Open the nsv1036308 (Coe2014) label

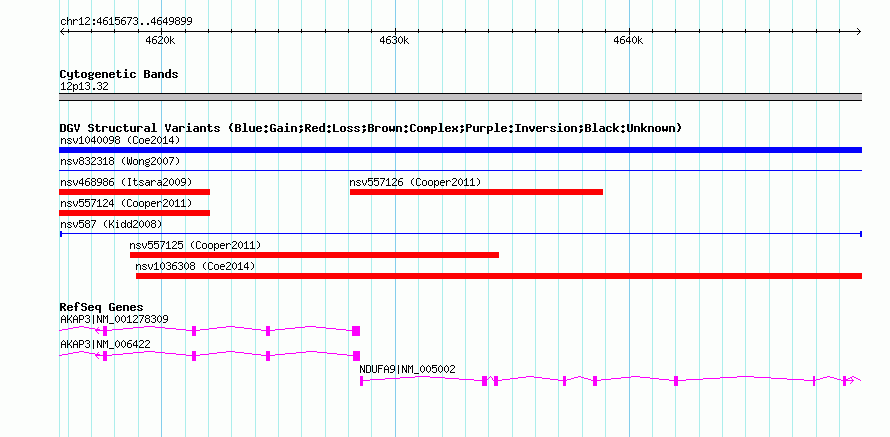click(195, 266)
